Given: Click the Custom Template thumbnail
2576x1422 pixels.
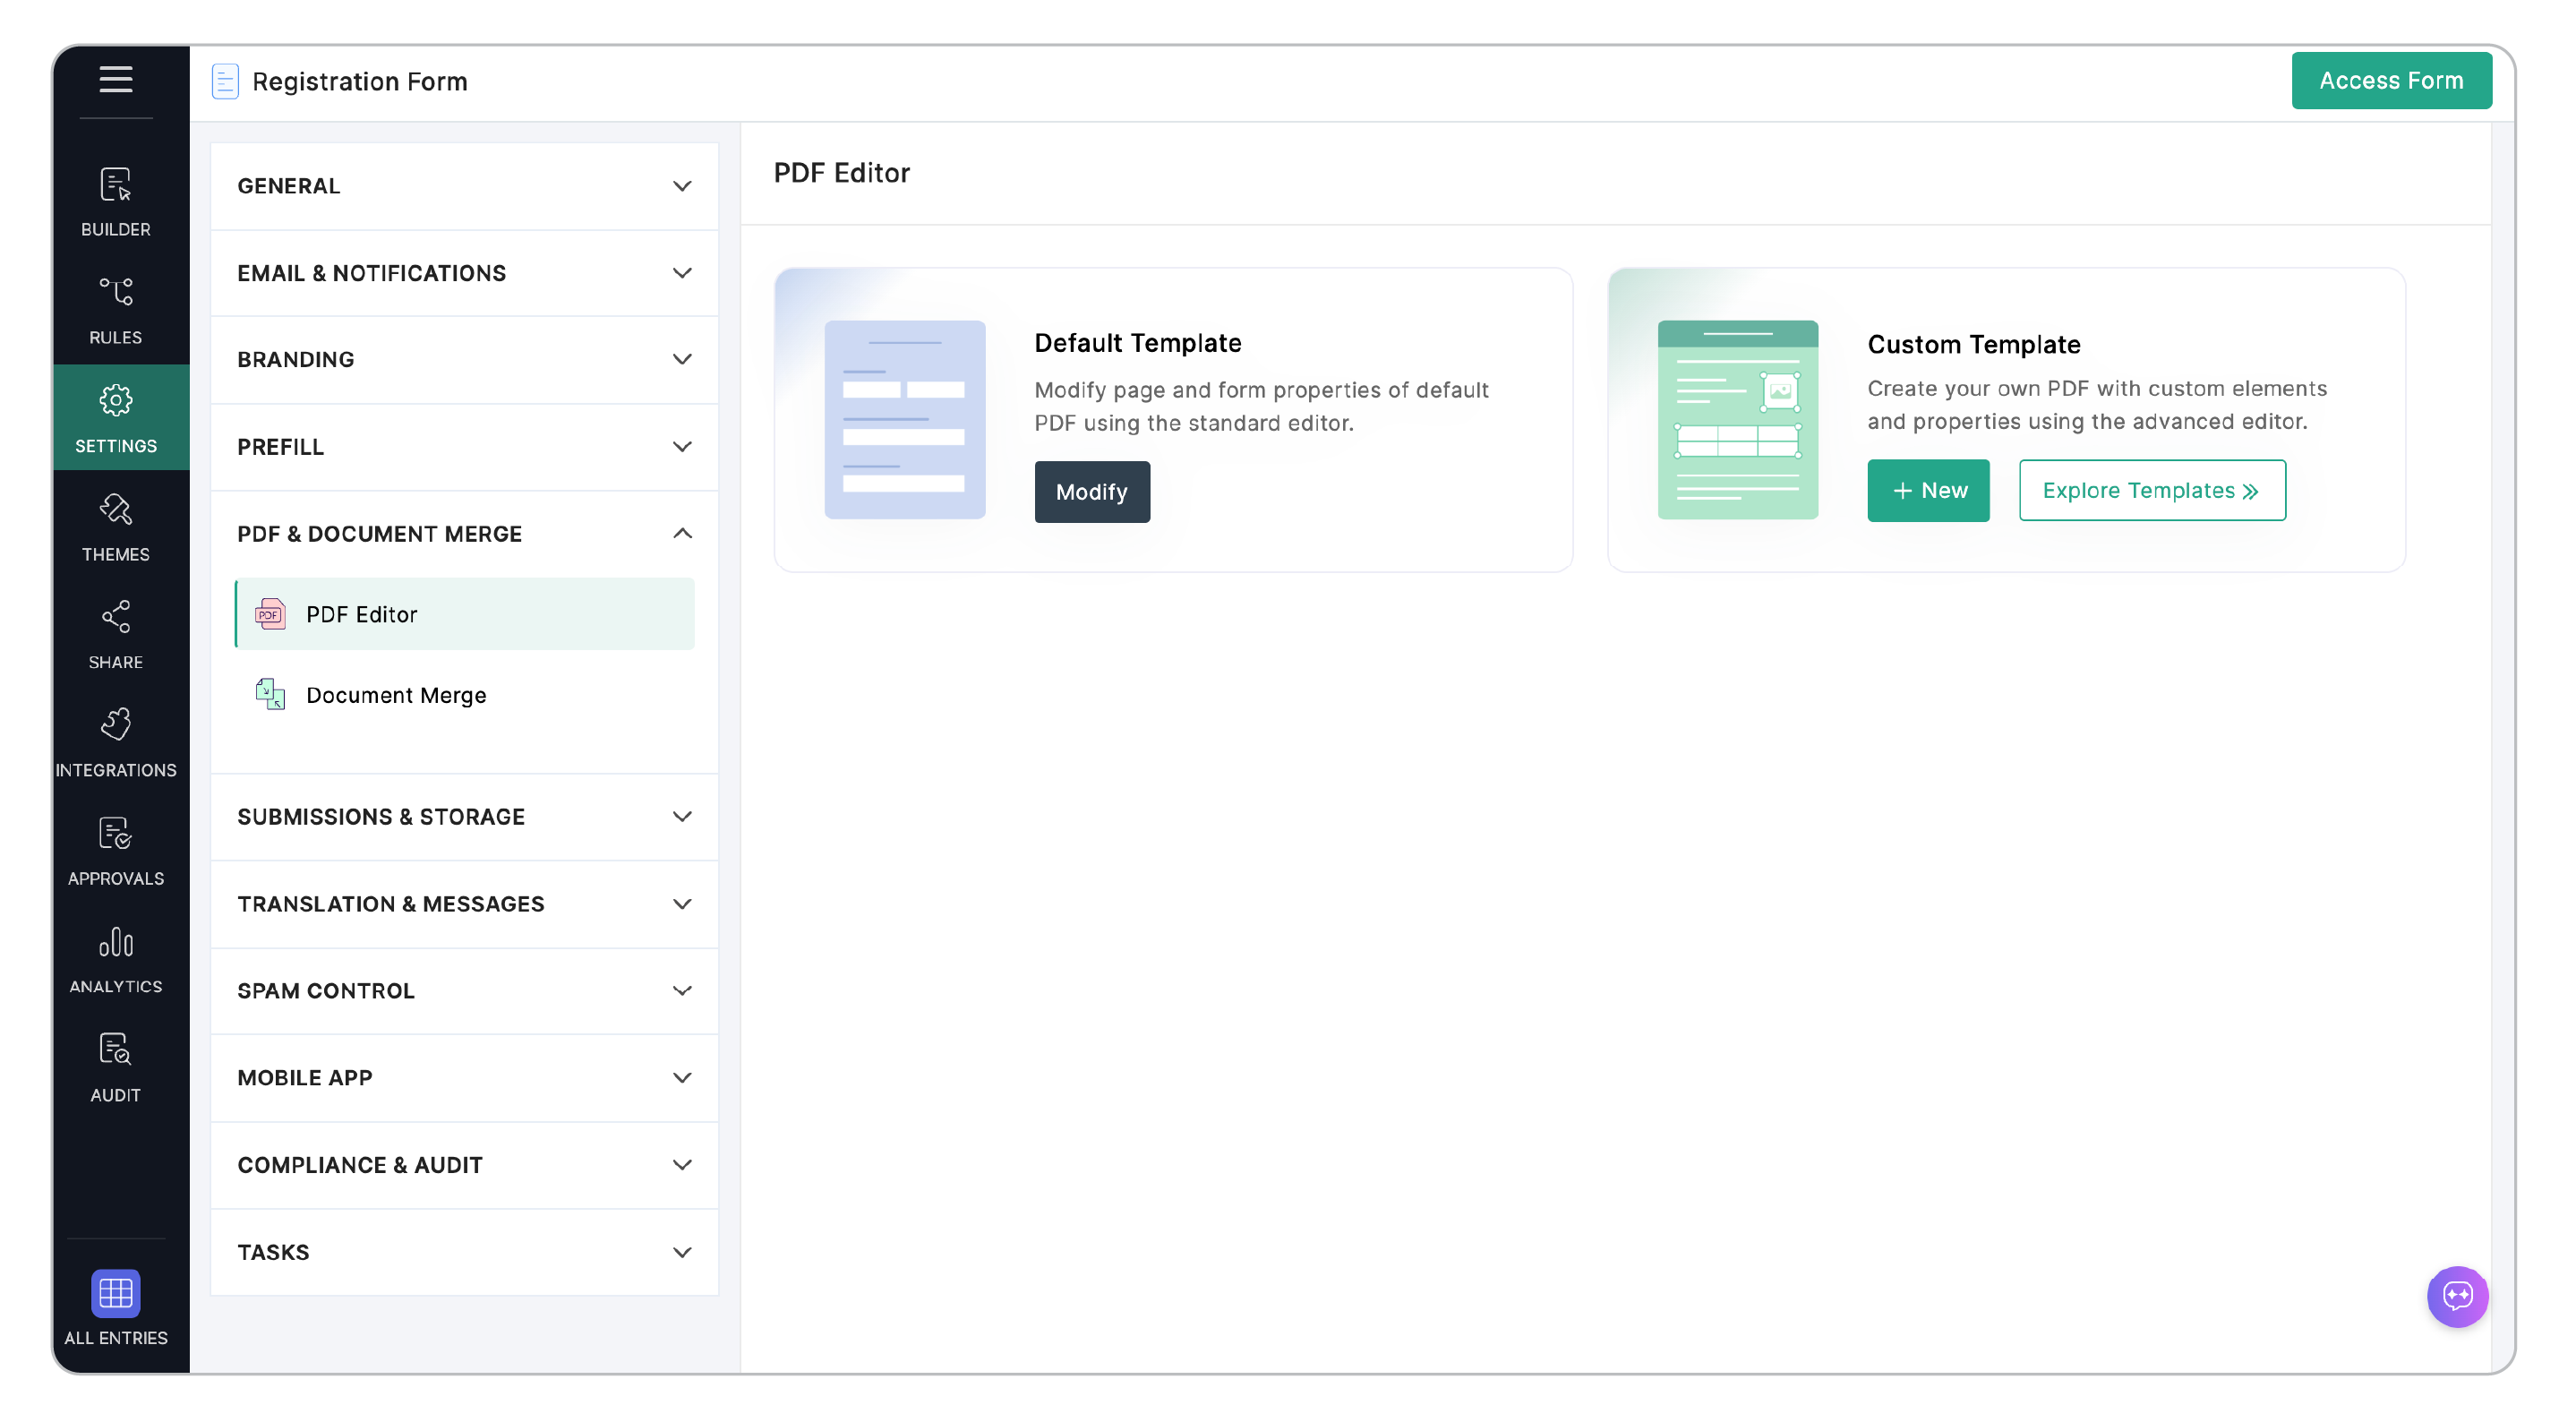Looking at the screenshot, I should (1737, 420).
